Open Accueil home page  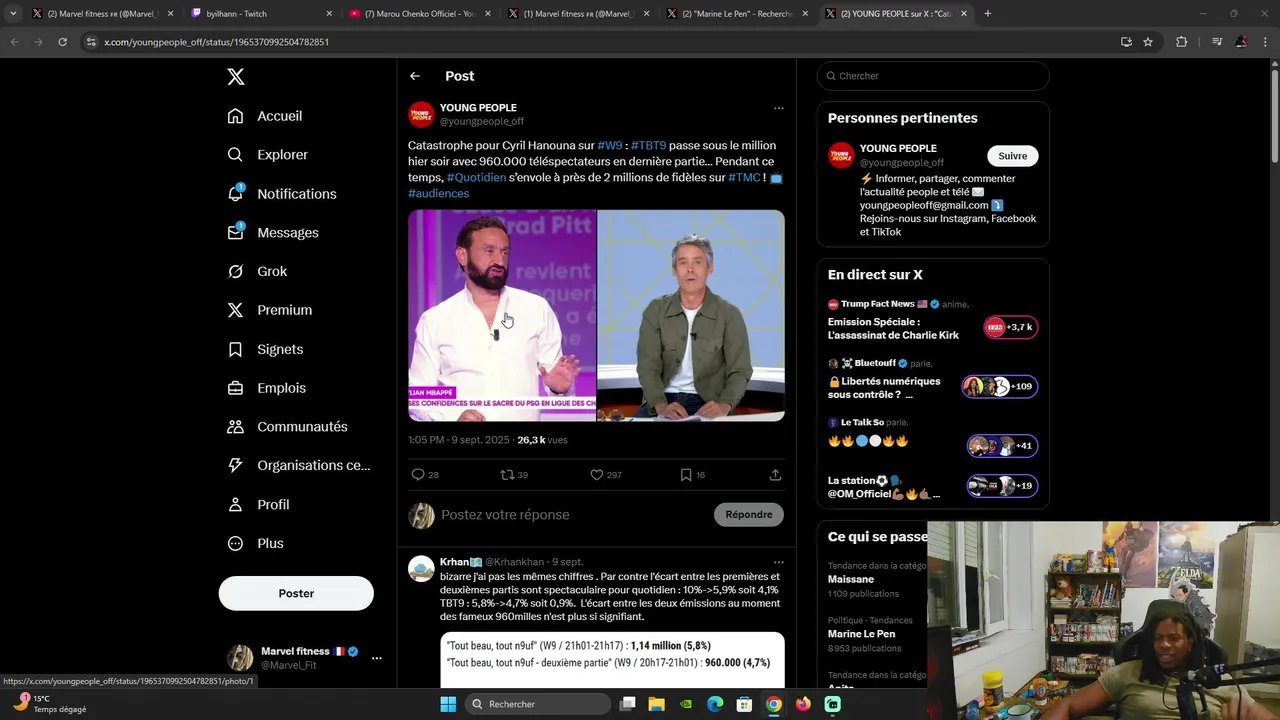pos(265,116)
